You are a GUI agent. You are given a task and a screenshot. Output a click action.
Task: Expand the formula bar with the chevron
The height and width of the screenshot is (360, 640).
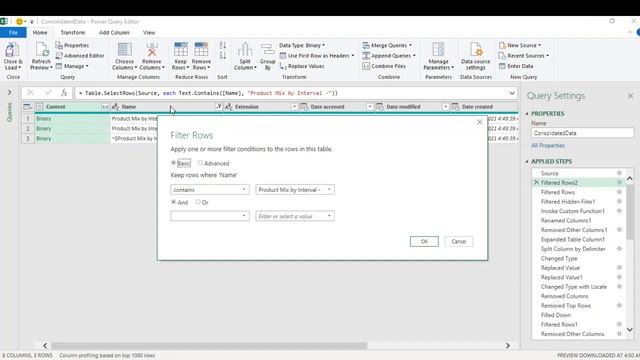click(x=512, y=93)
